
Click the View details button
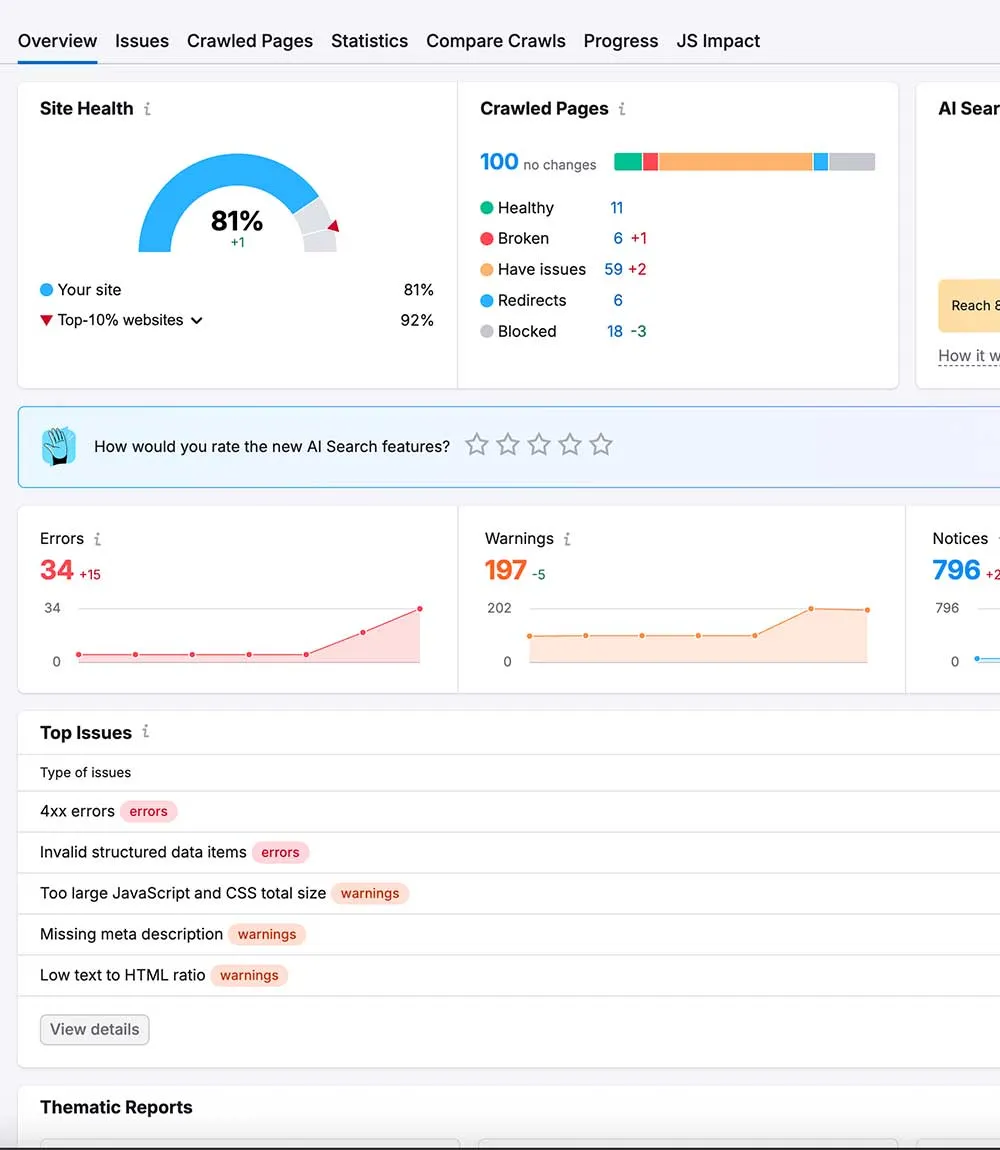pyautogui.click(x=94, y=1029)
